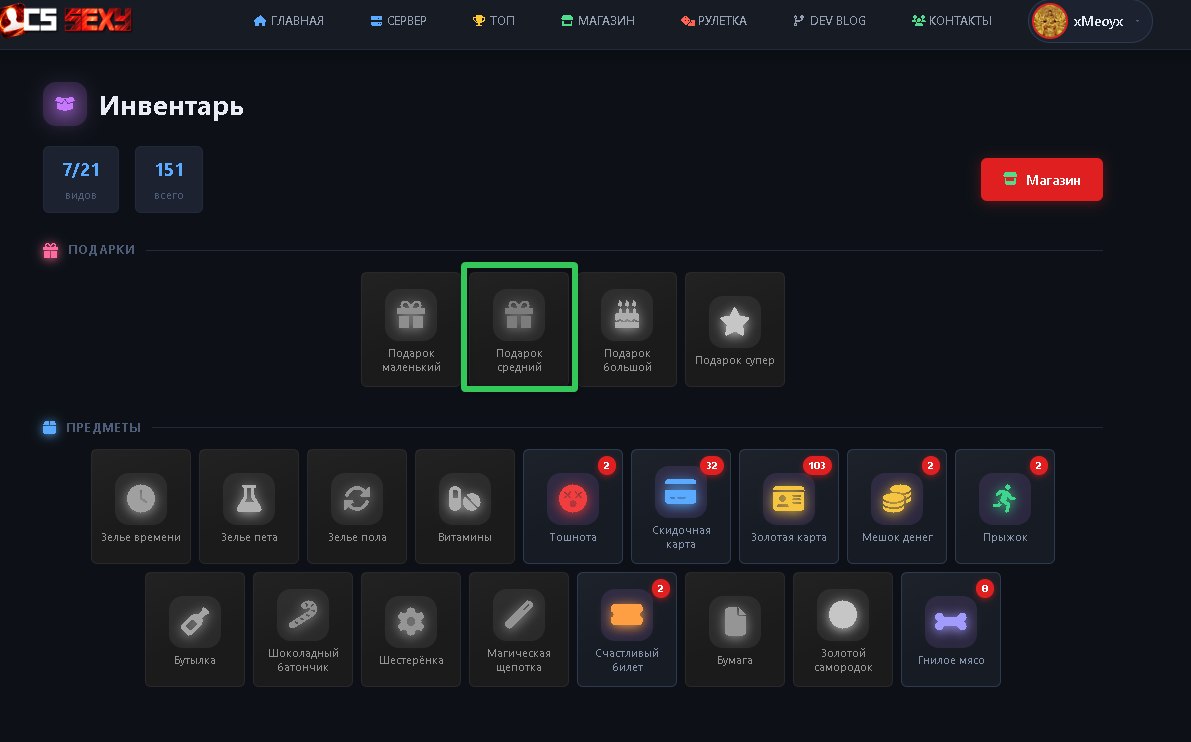Choose the Шестерёнка gear item
Screen dimensions: 1191x742
411,630
